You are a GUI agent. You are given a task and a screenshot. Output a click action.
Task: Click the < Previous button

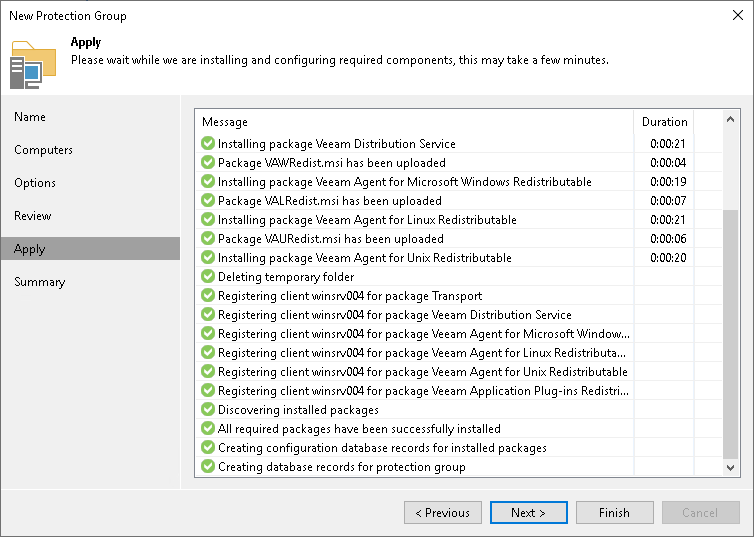443,512
